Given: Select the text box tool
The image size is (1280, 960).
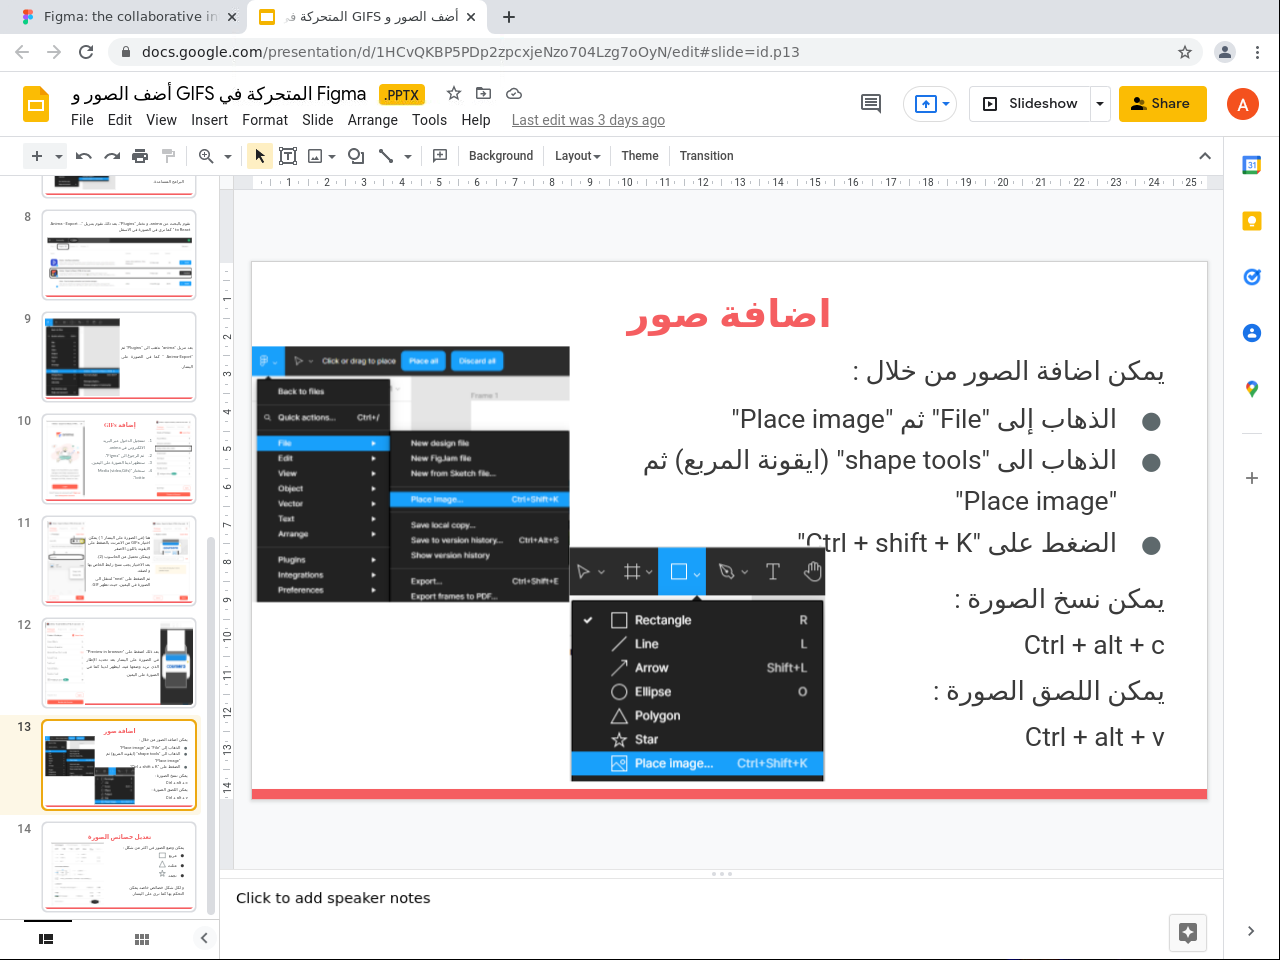Looking at the screenshot, I should pos(288,156).
